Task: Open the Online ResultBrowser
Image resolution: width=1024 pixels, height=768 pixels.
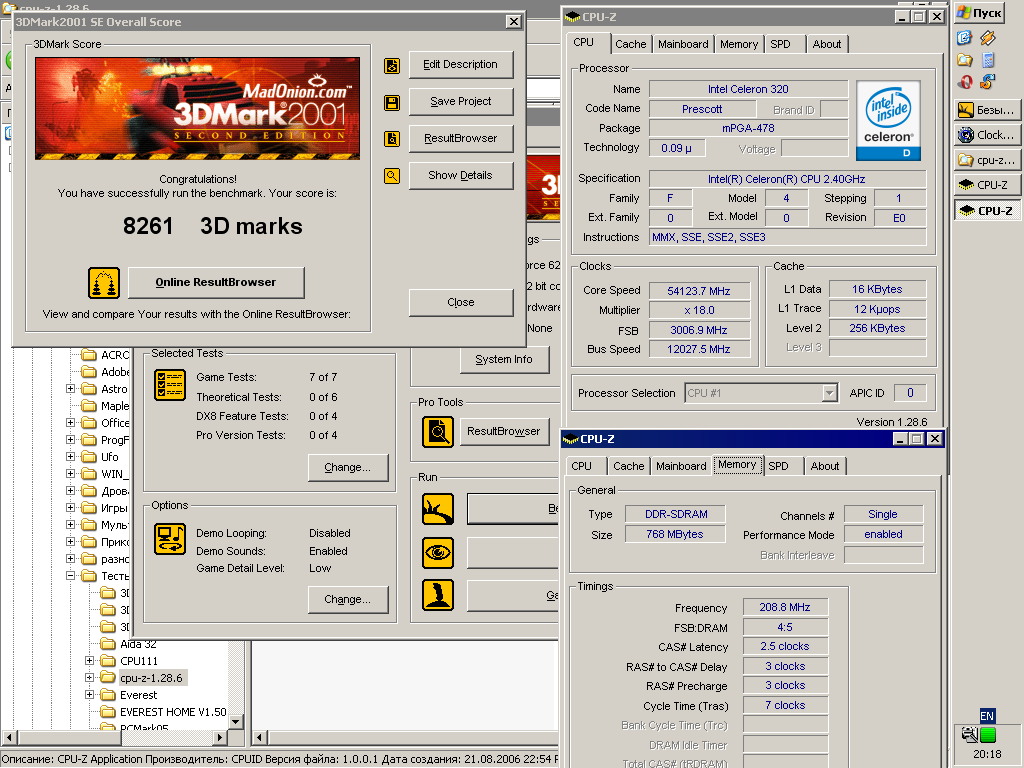Action: (216, 283)
